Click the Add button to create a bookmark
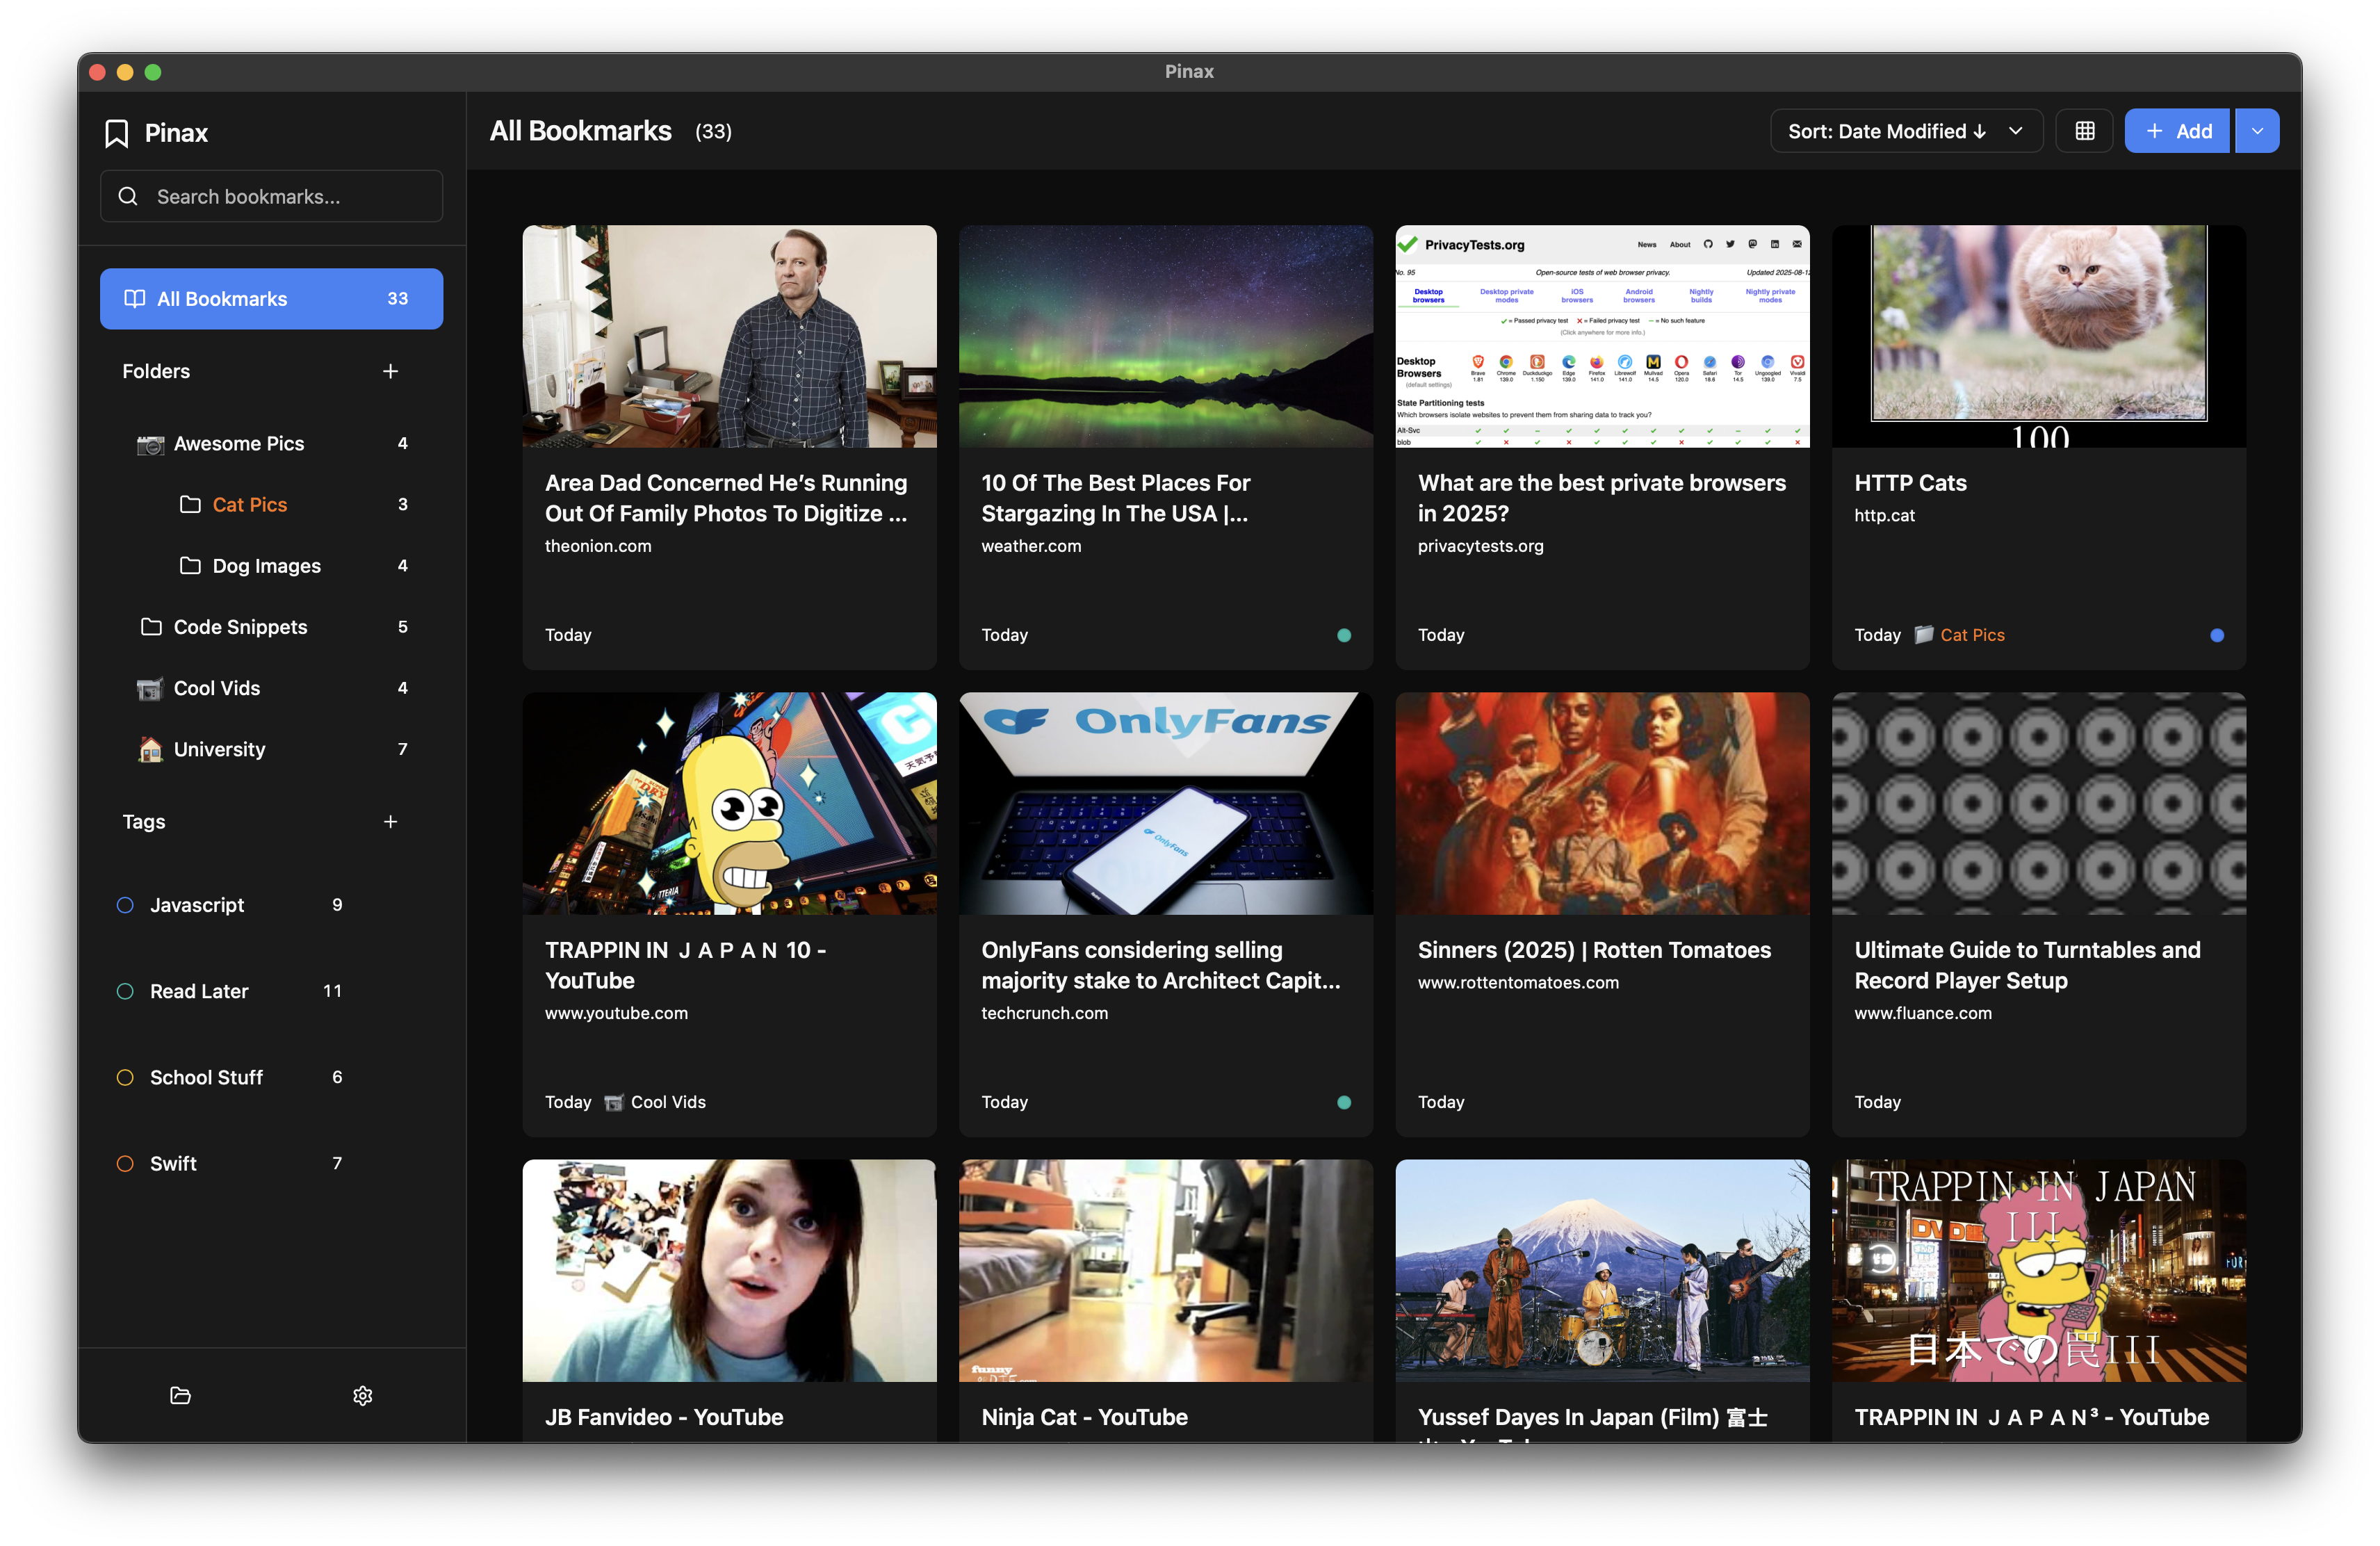 (x=2177, y=130)
